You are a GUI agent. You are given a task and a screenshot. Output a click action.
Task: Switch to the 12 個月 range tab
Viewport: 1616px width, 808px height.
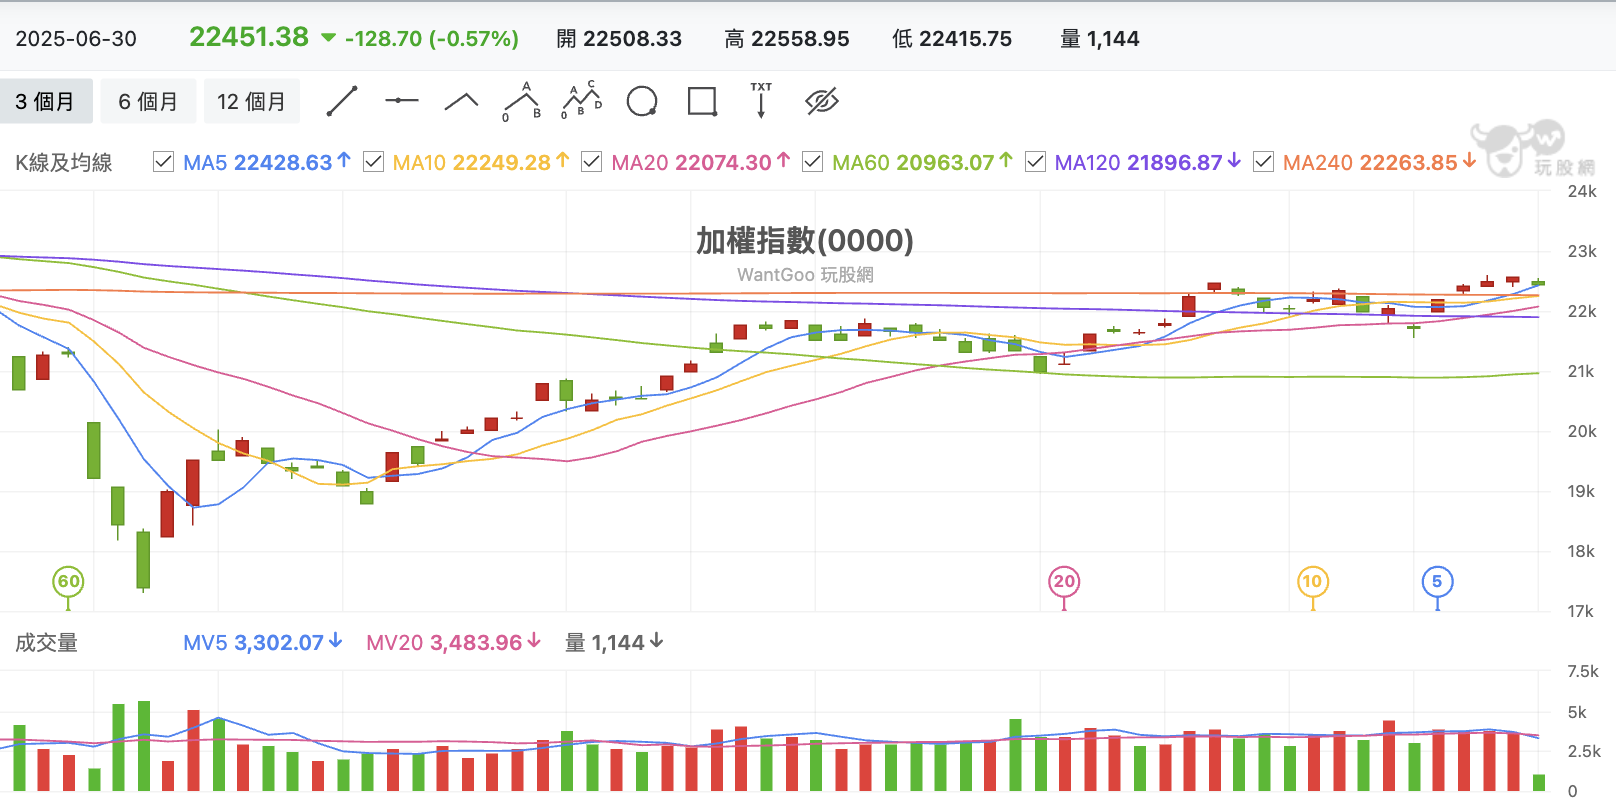(251, 102)
